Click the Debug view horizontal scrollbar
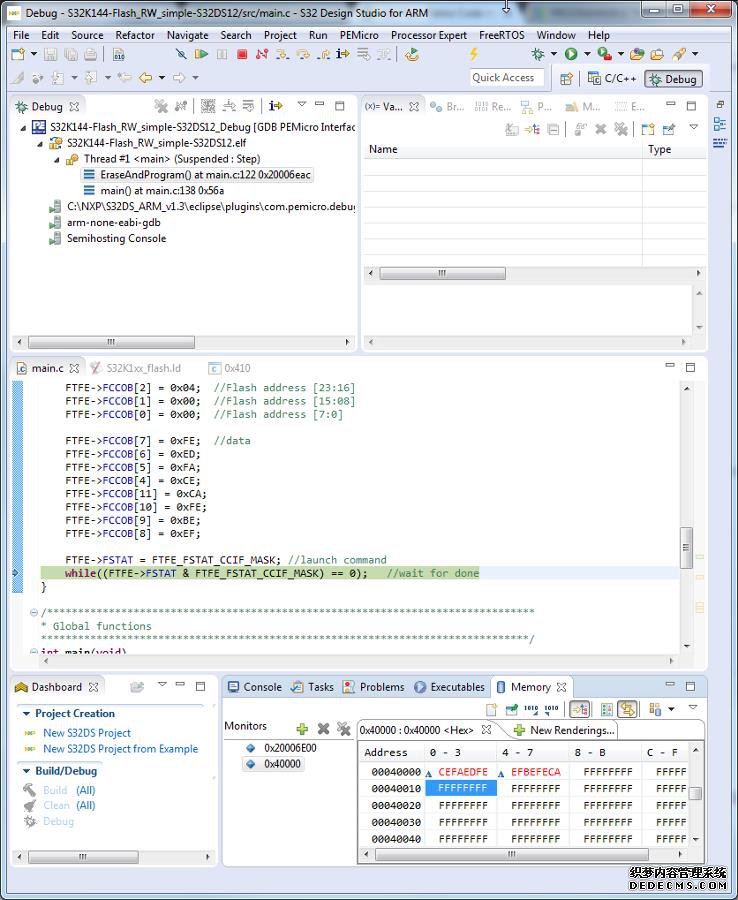The image size is (738, 900). pos(111,342)
